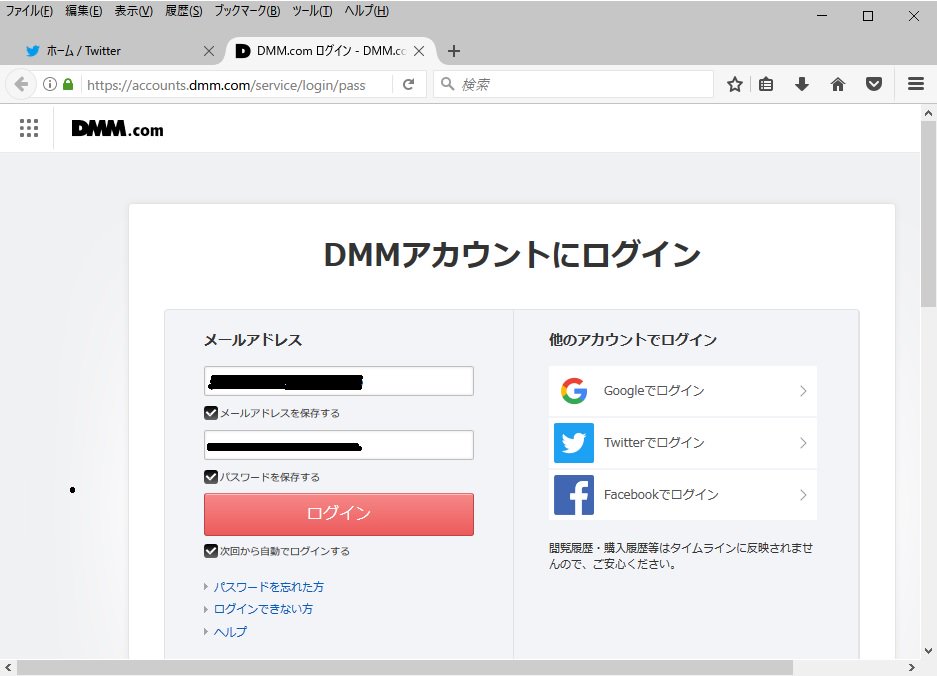The height and width of the screenshot is (676, 937).
Task: Open the 'パスワードを忘れた方' link
Action: (x=269, y=587)
